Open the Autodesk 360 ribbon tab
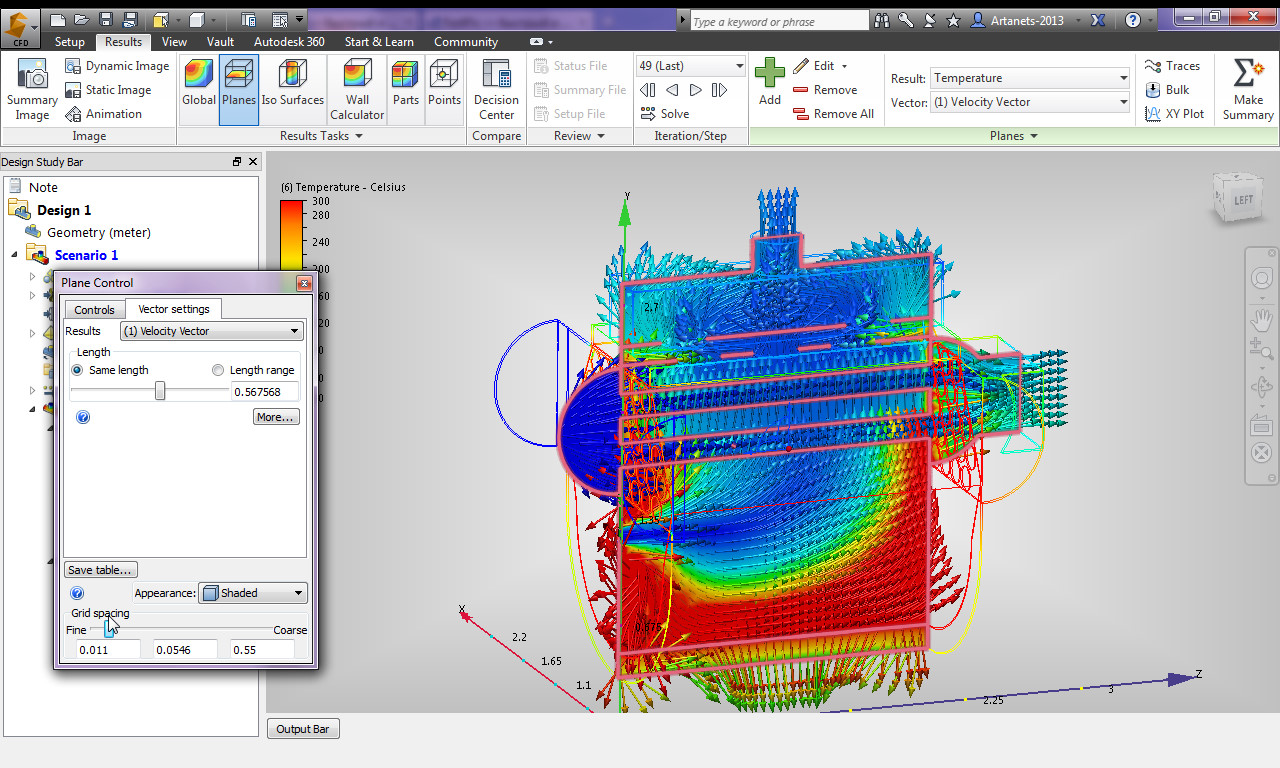The height and width of the screenshot is (768, 1280). [x=289, y=42]
